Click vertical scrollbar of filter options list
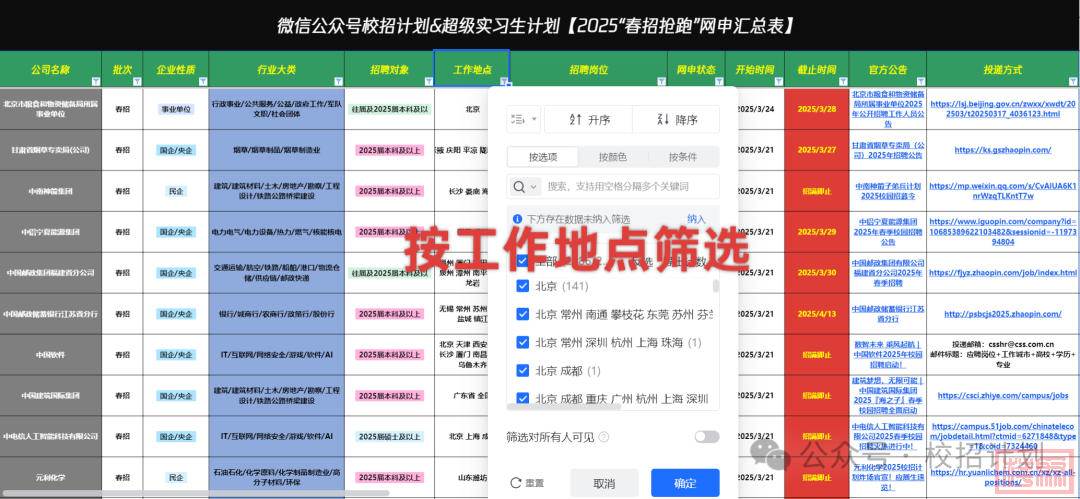 point(716,286)
